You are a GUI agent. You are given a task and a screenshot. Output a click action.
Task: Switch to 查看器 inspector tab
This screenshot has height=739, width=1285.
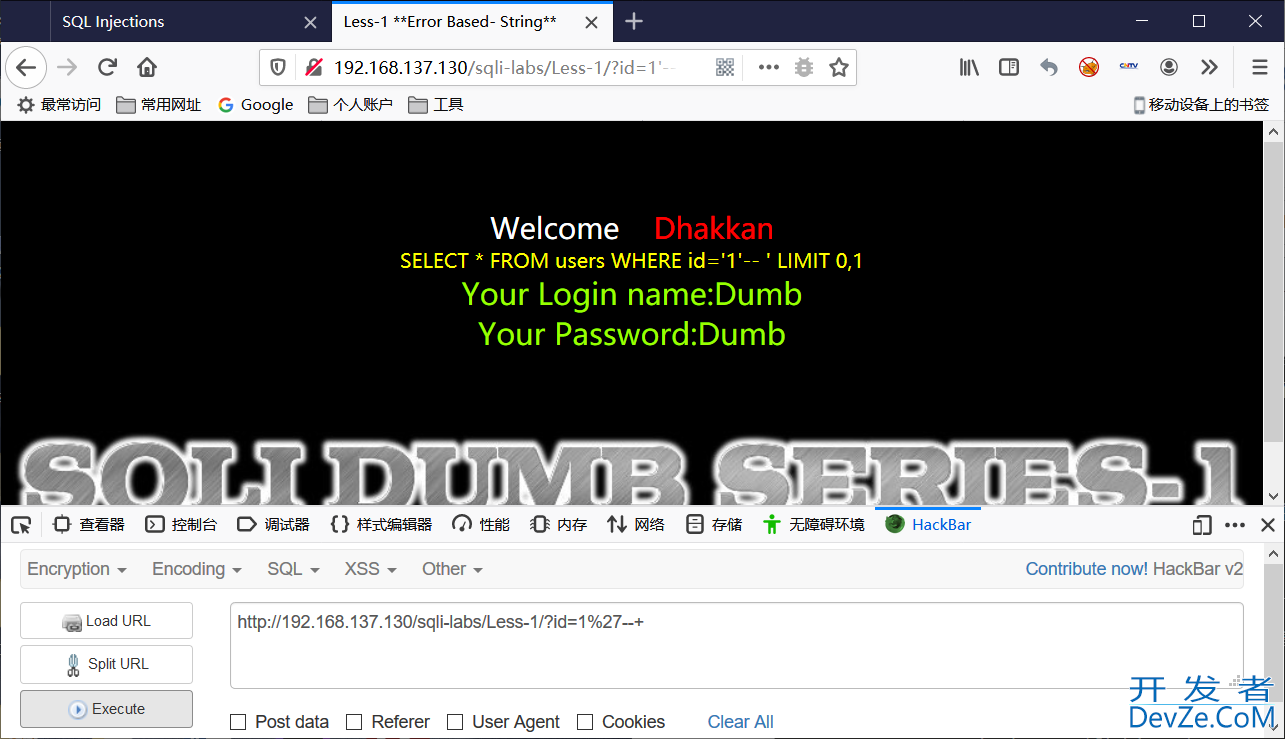(x=88, y=525)
